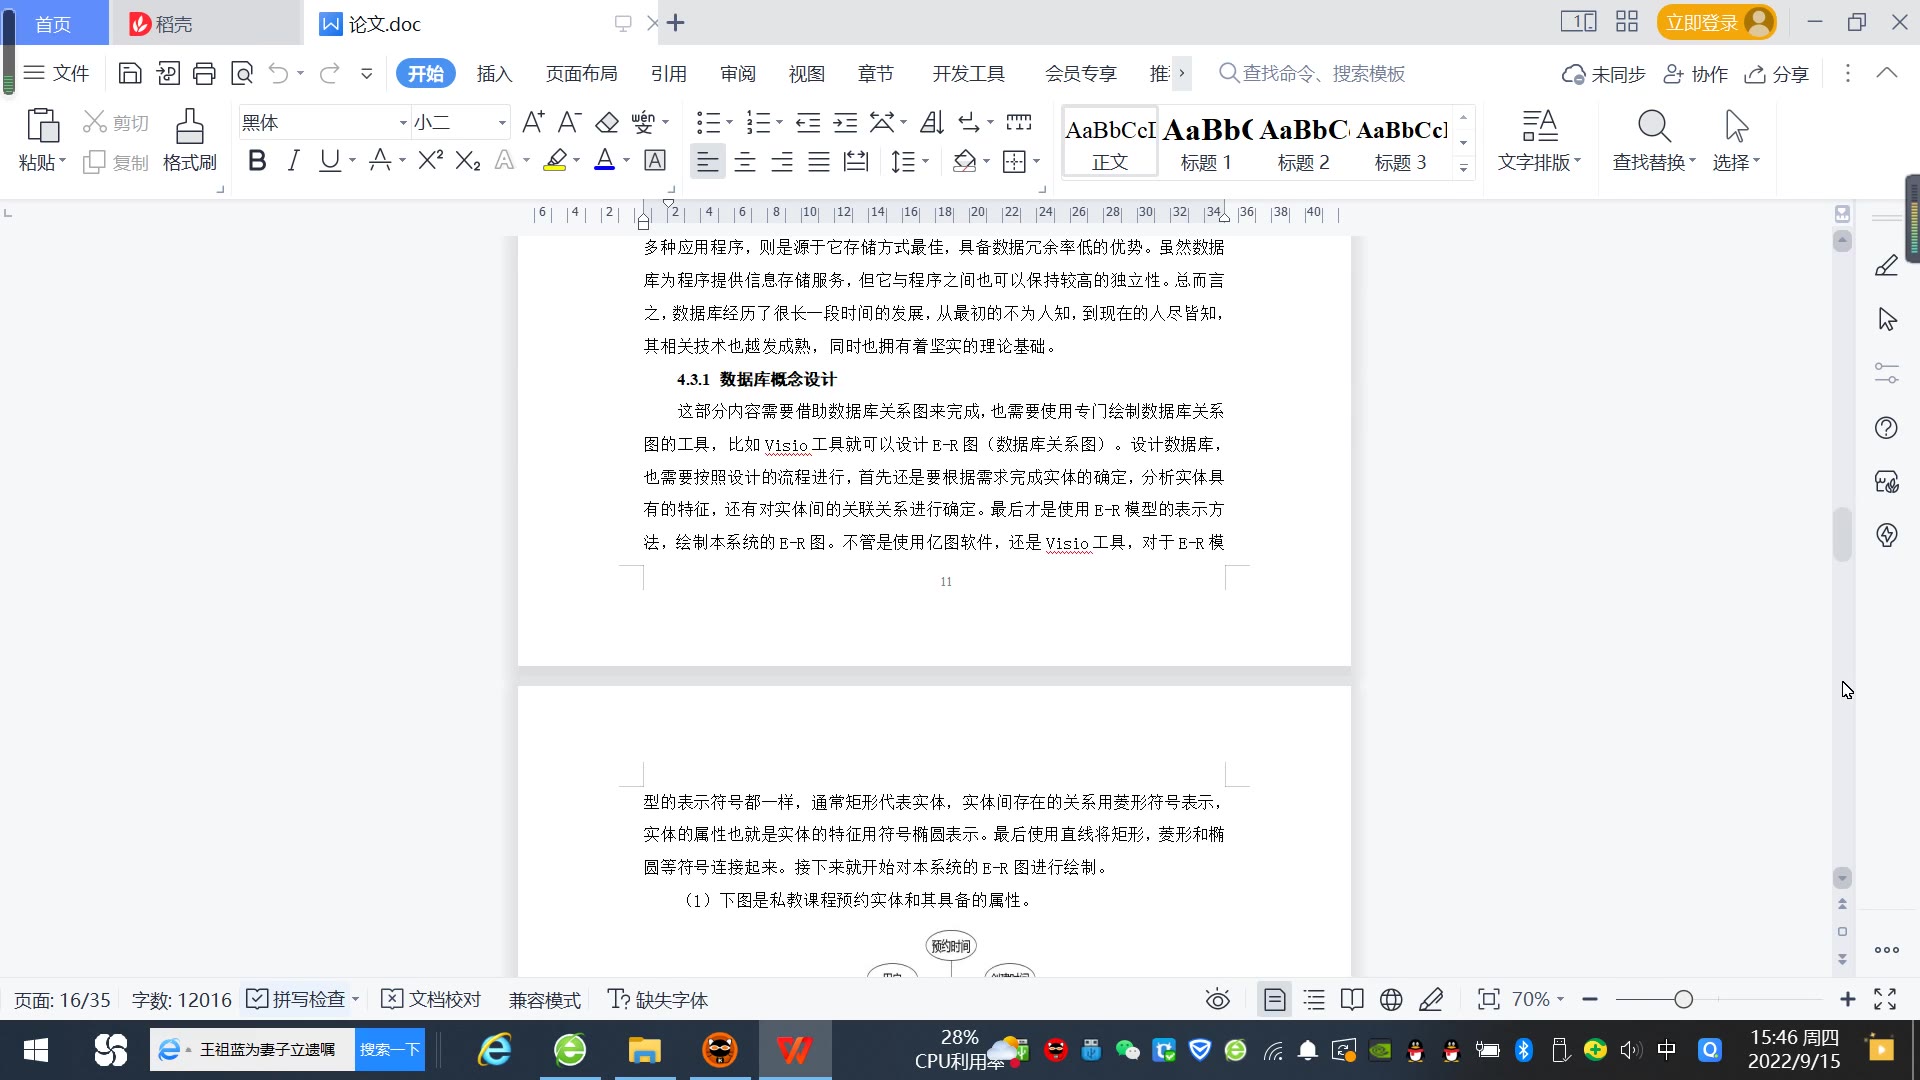Apply highlight color swatch
Image resolution: width=1920 pixels, height=1080 pixels.
[x=555, y=160]
